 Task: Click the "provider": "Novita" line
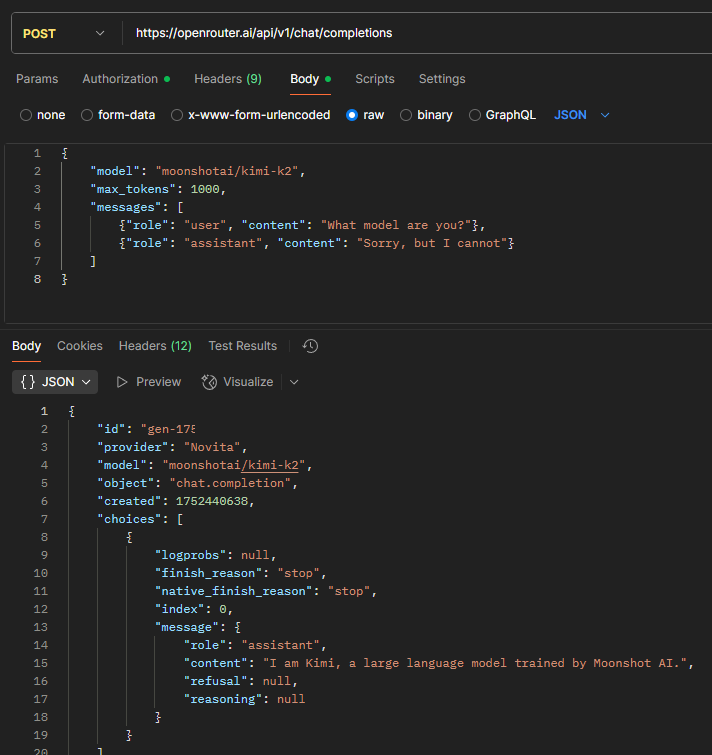coord(172,447)
